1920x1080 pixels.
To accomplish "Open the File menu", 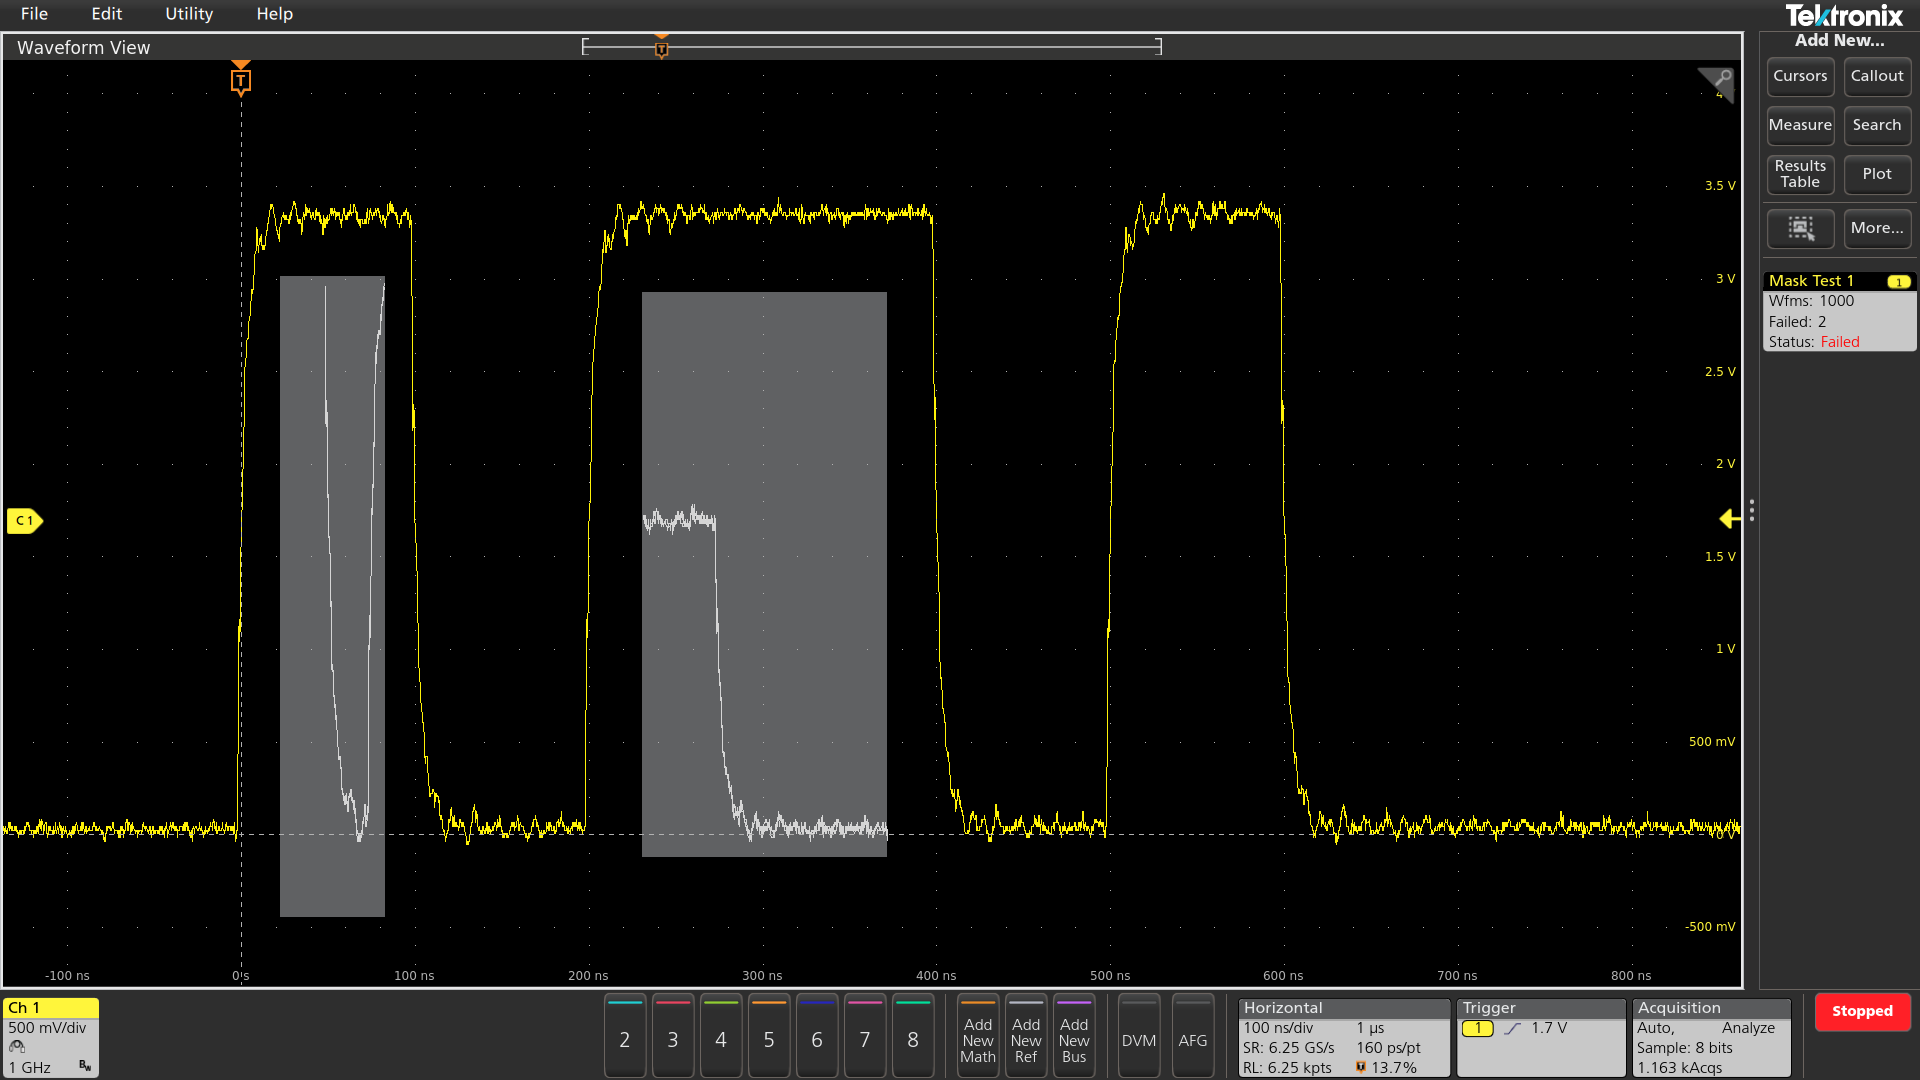I will pos(34,14).
